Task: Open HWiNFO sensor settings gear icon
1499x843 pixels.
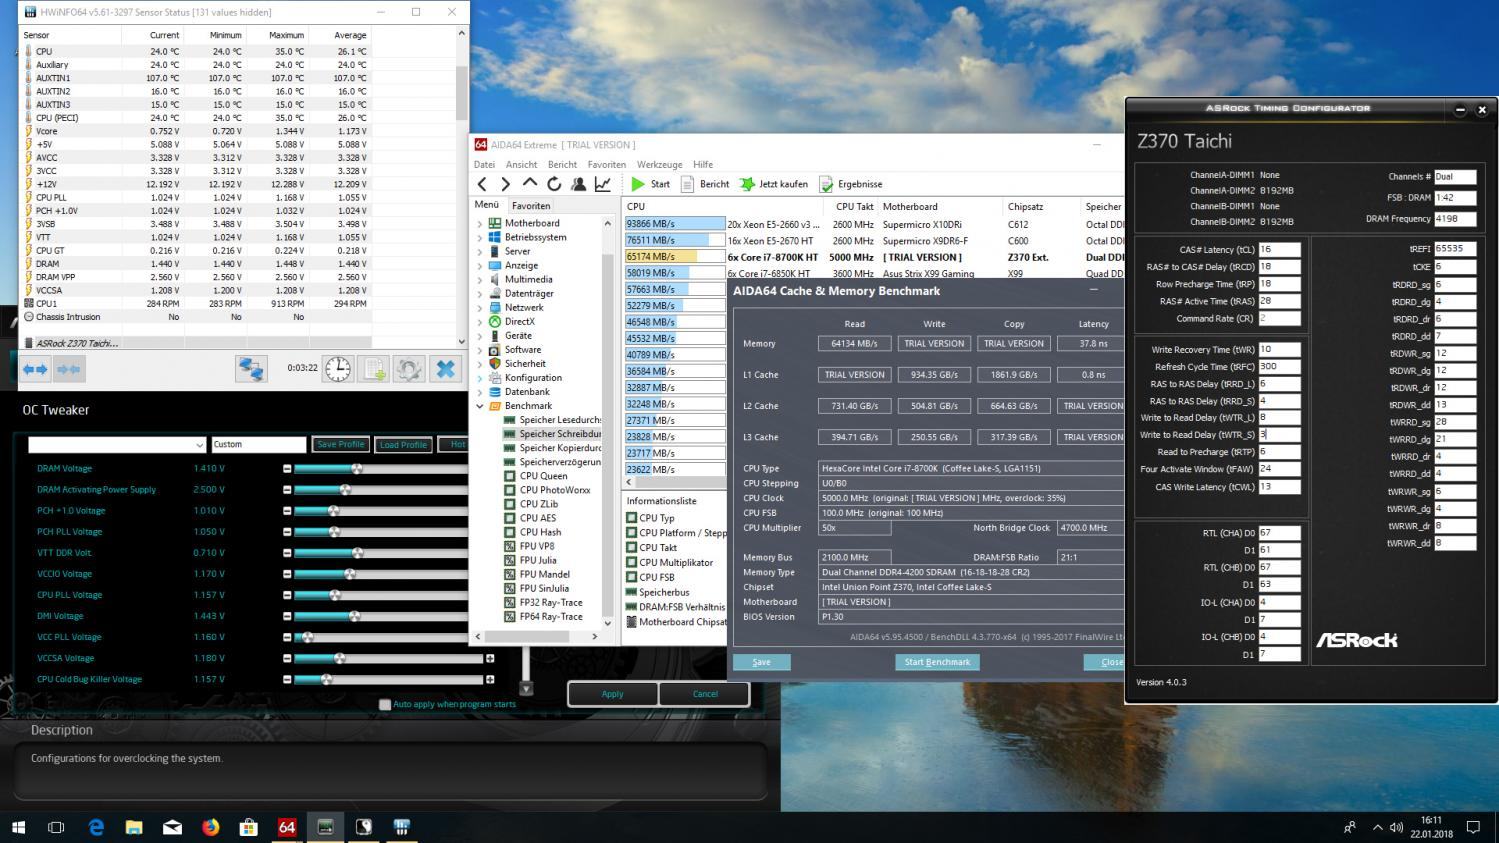Action: (409, 368)
